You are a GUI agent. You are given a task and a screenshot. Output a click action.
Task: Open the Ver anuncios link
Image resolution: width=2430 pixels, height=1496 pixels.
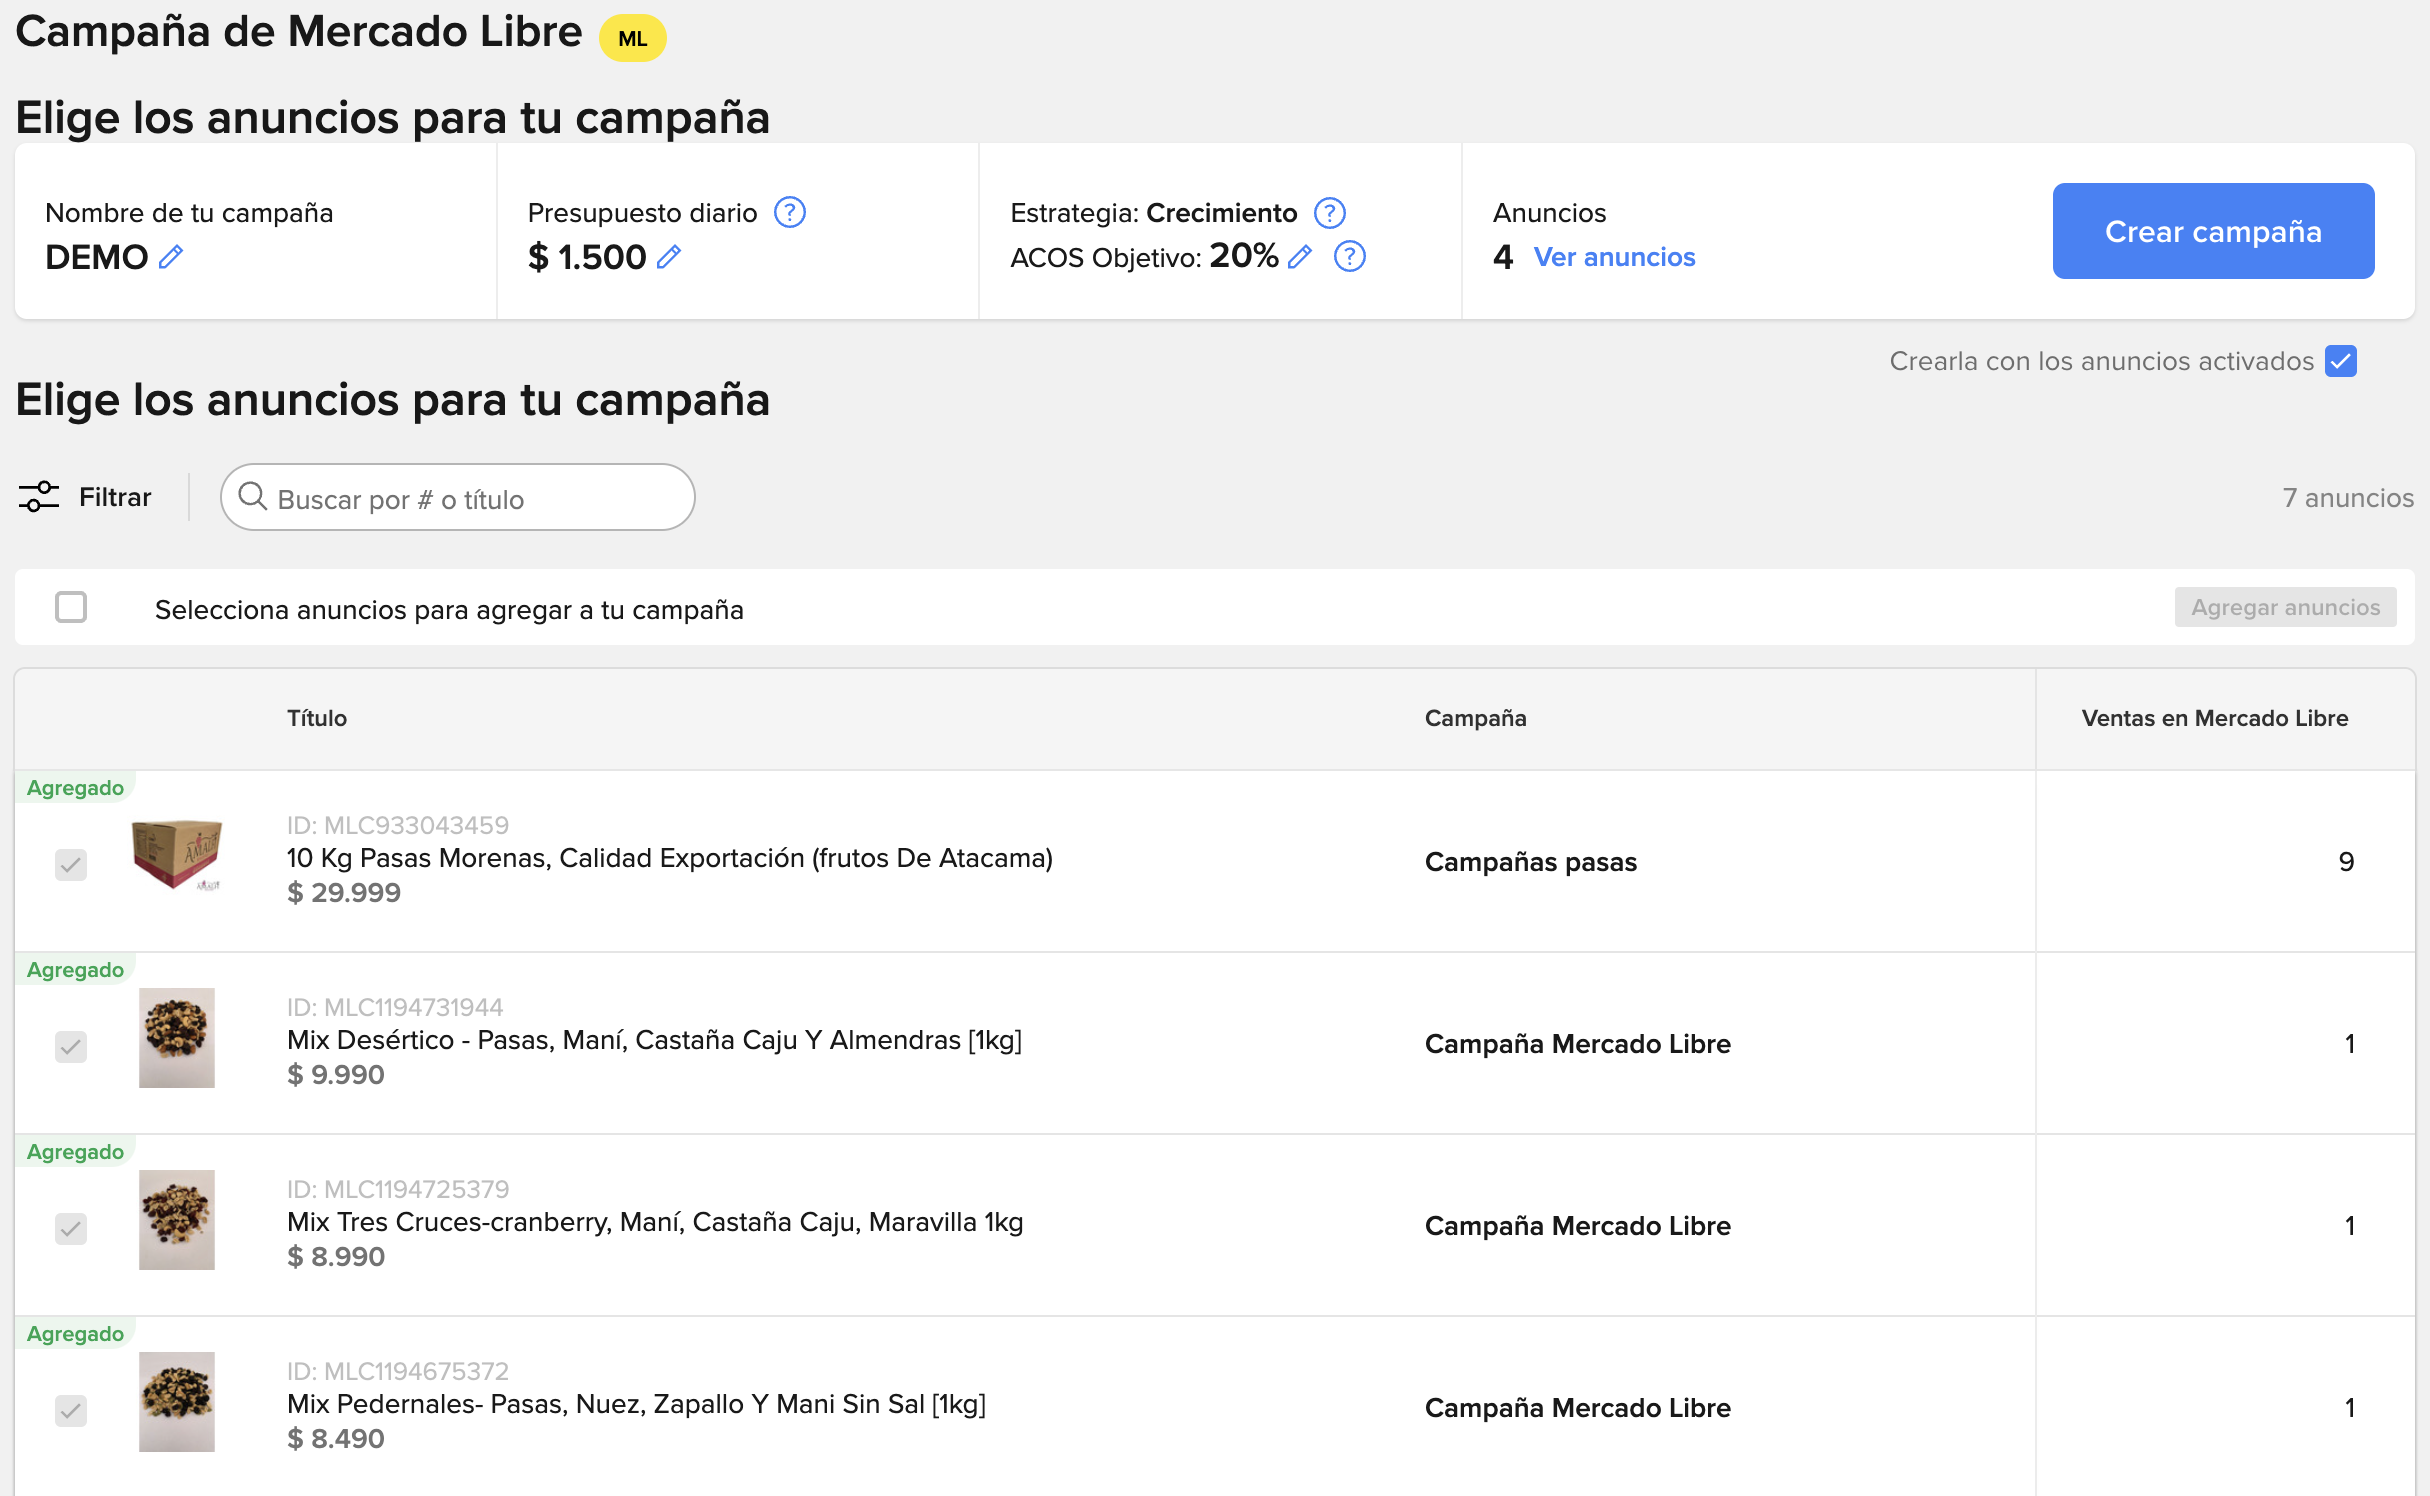[x=1615, y=257]
